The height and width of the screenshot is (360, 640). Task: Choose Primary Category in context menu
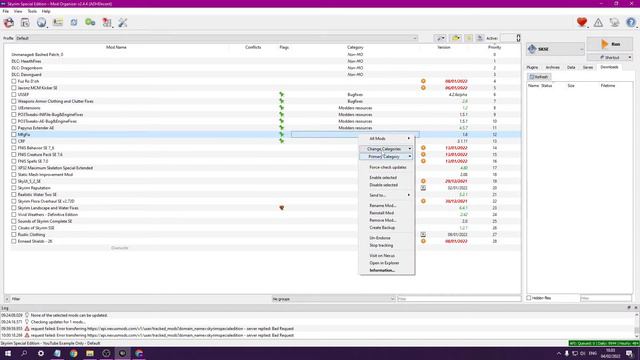387,157
